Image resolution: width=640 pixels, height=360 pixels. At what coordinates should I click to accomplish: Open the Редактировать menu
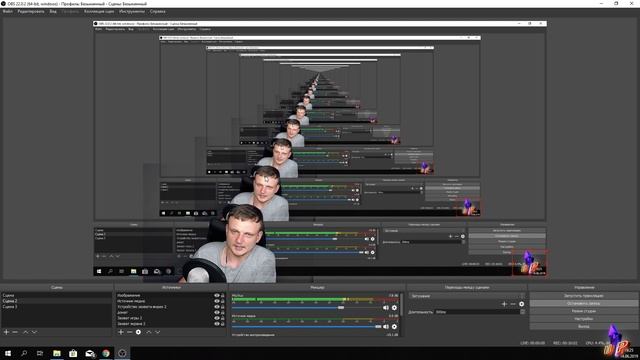tap(31, 11)
